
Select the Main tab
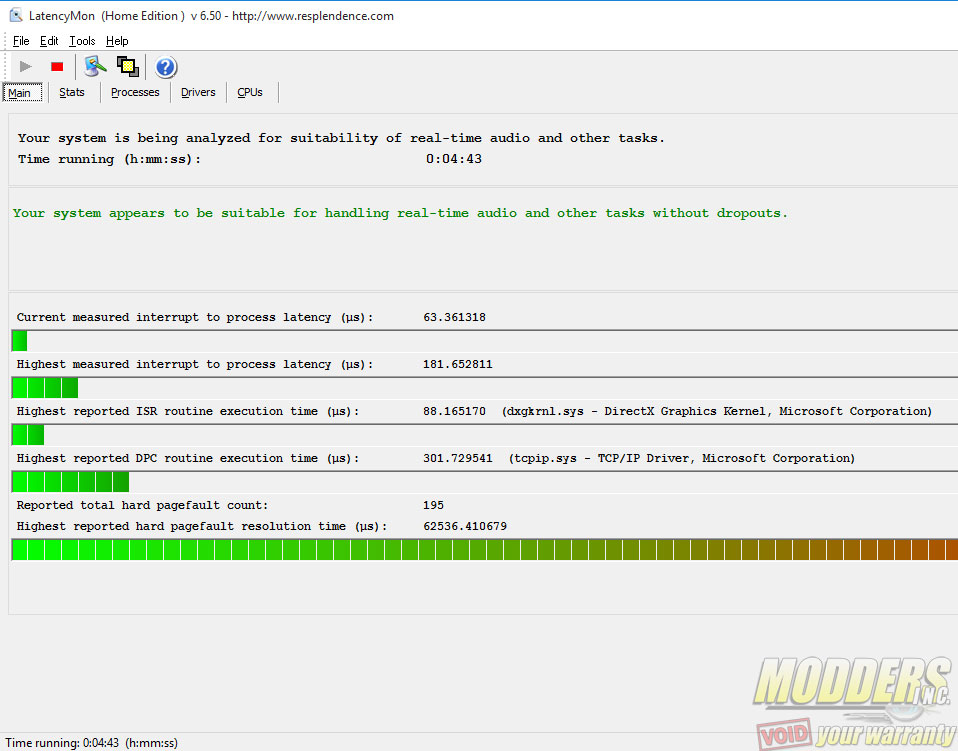(23, 93)
